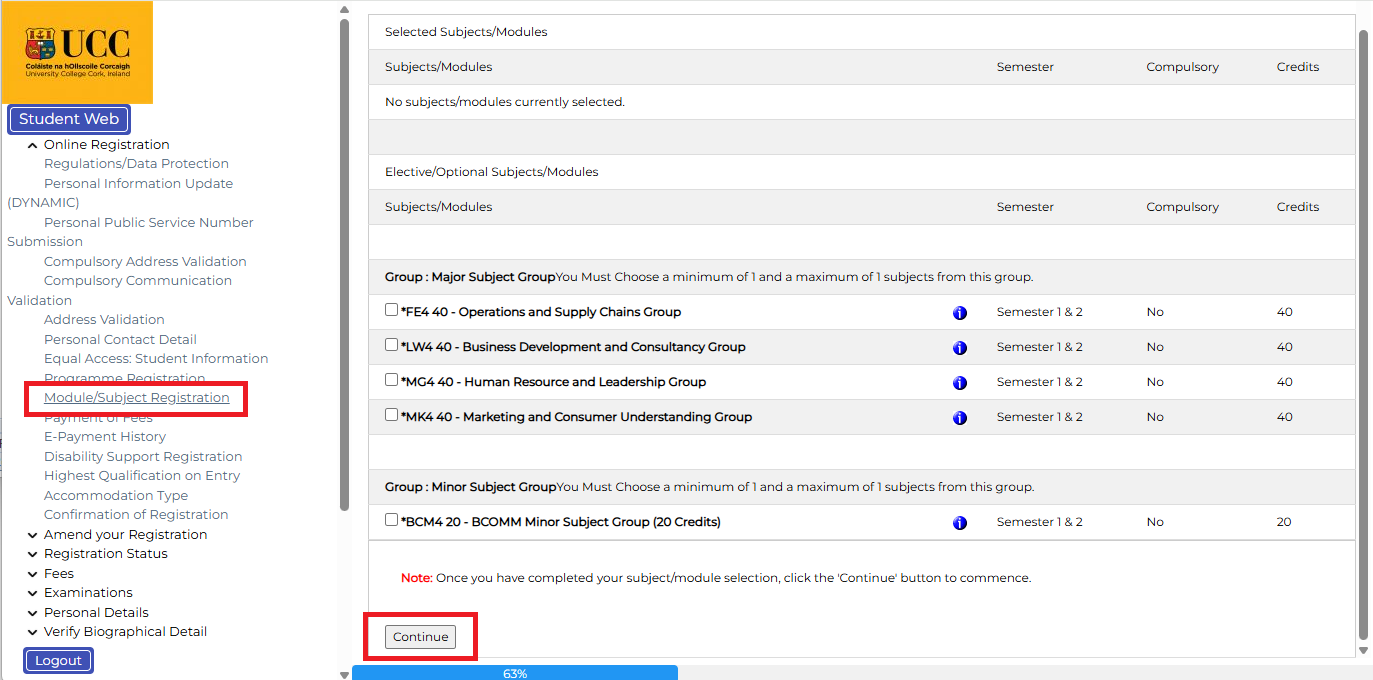Click the 'Group : Major Subject Group' heading

470,277
